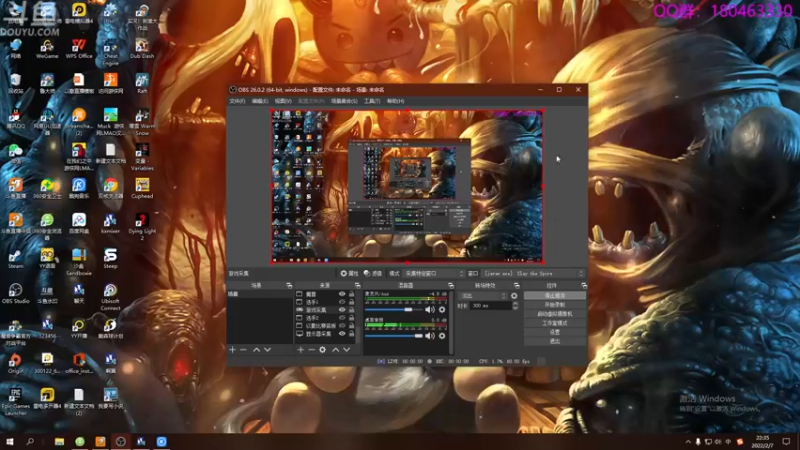Viewport: 800px width, 450px height.
Task: Remove selected source with minus icon
Action: tap(311, 349)
